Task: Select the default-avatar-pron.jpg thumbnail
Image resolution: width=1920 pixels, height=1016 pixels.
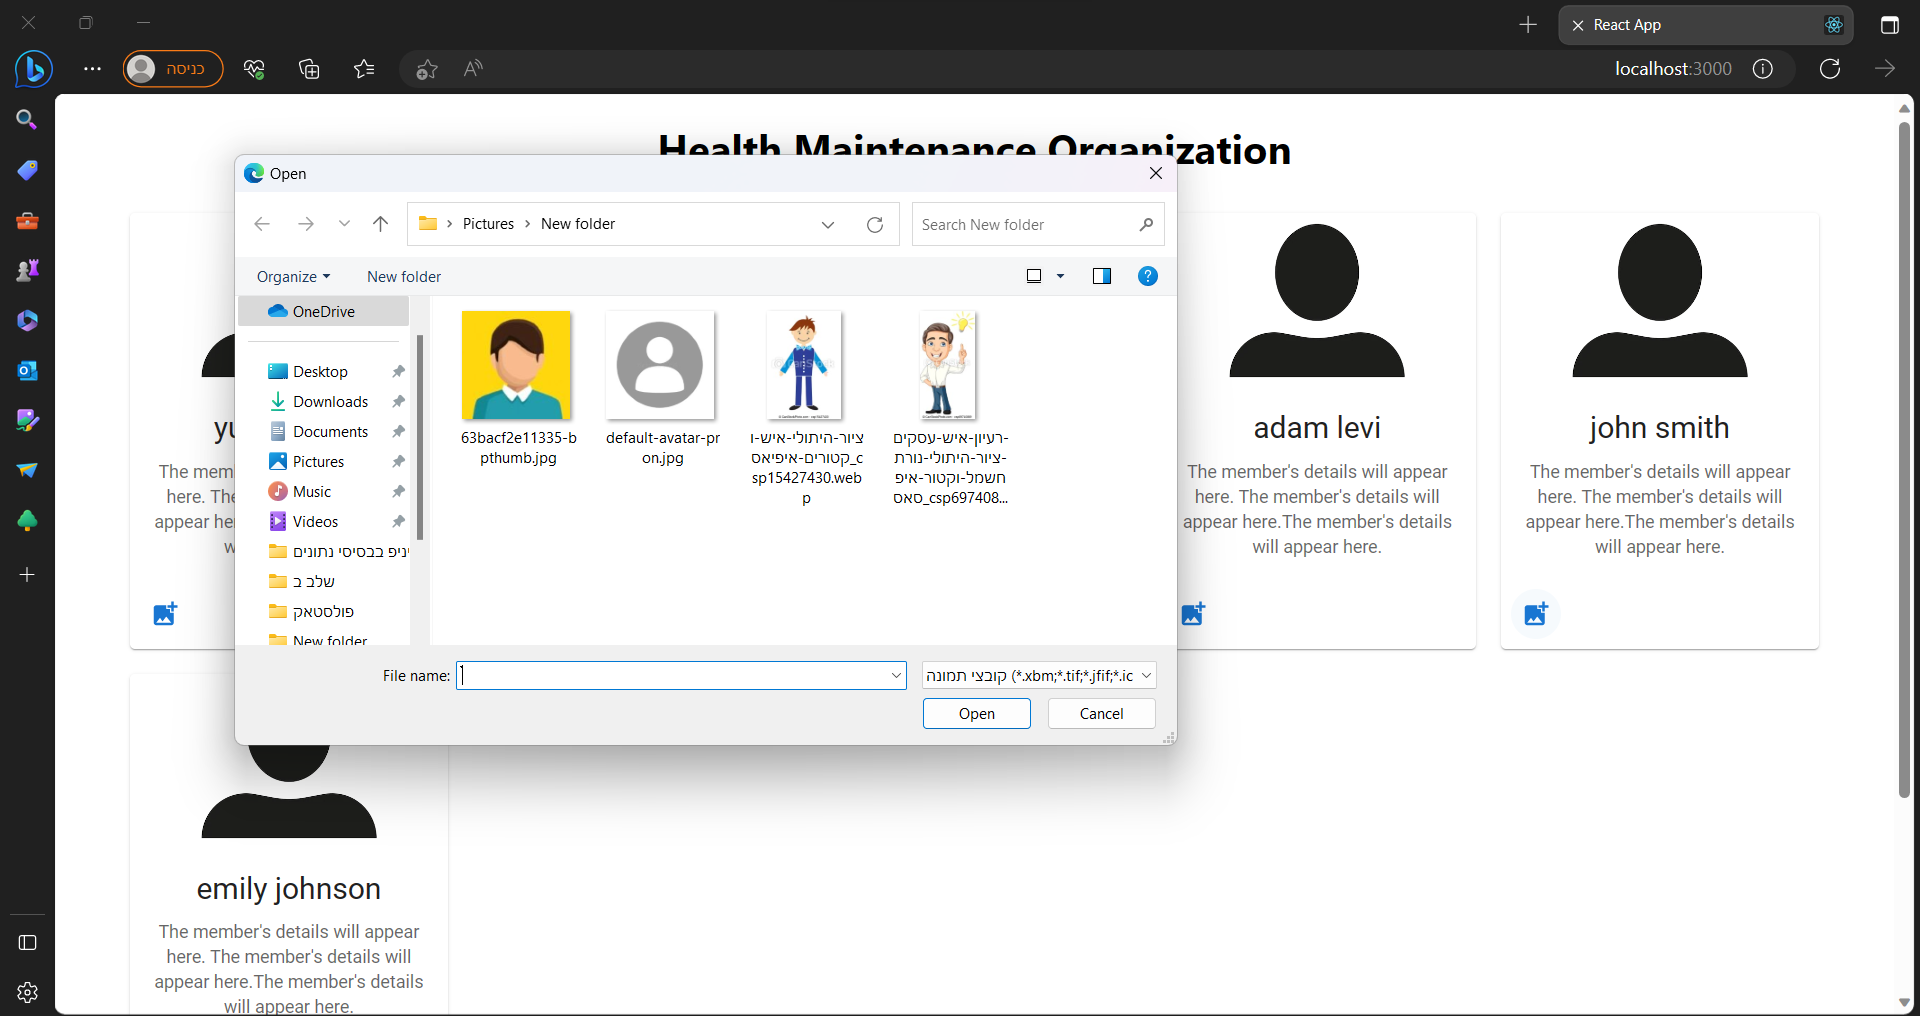Action: click(x=660, y=366)
